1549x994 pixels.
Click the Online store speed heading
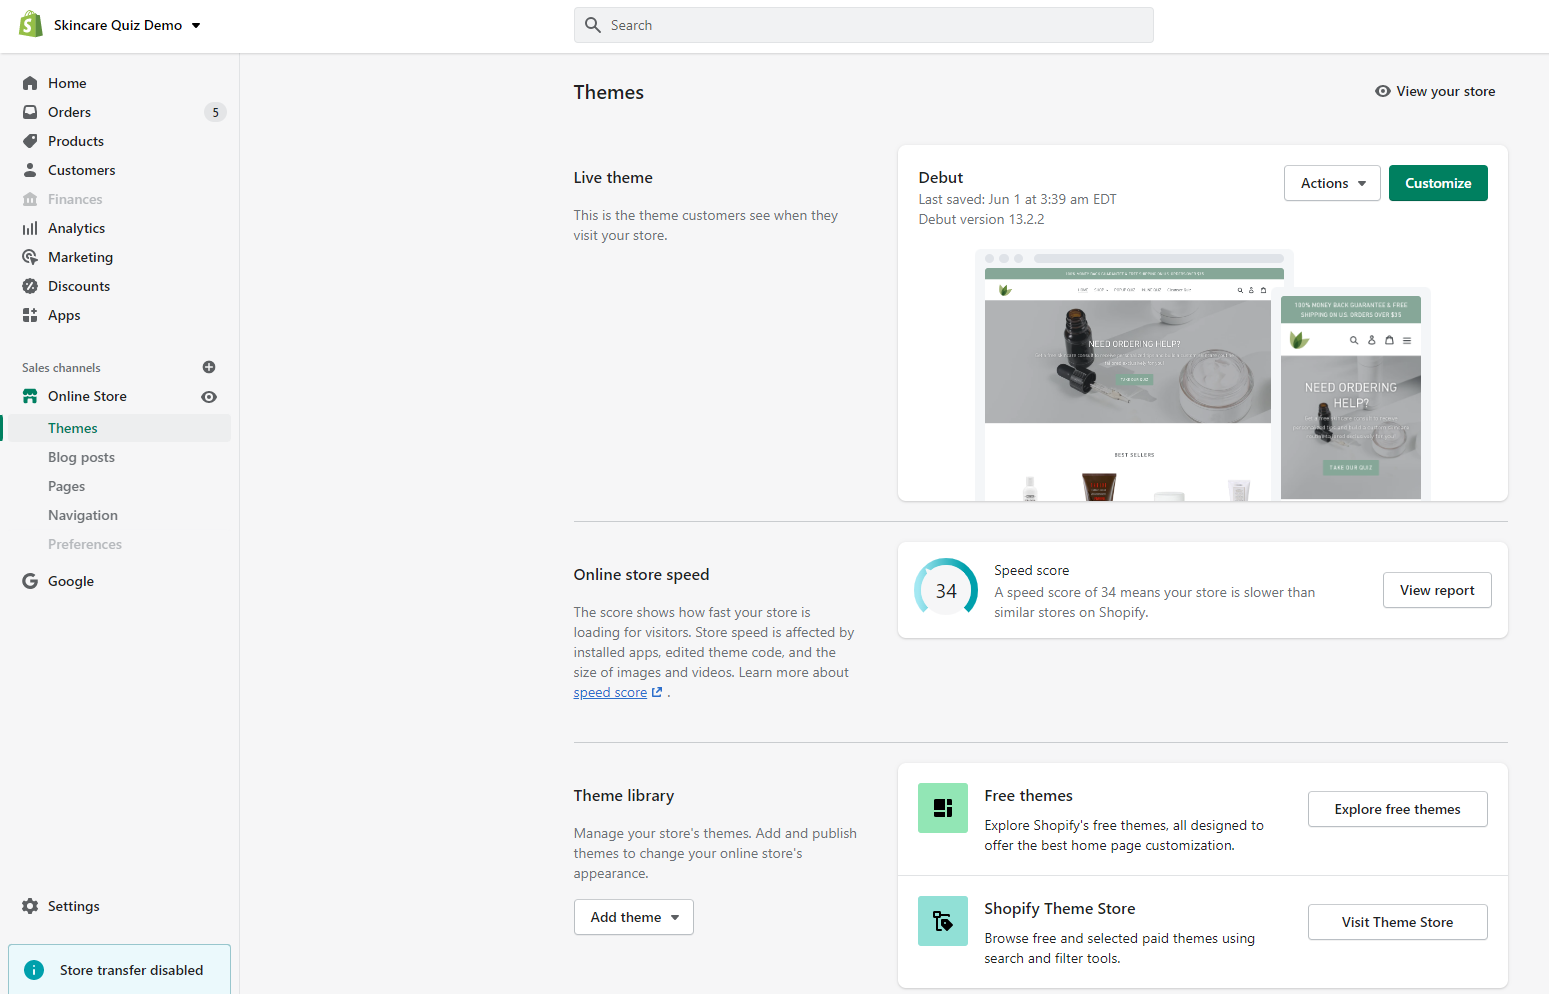tap(641, 575)
